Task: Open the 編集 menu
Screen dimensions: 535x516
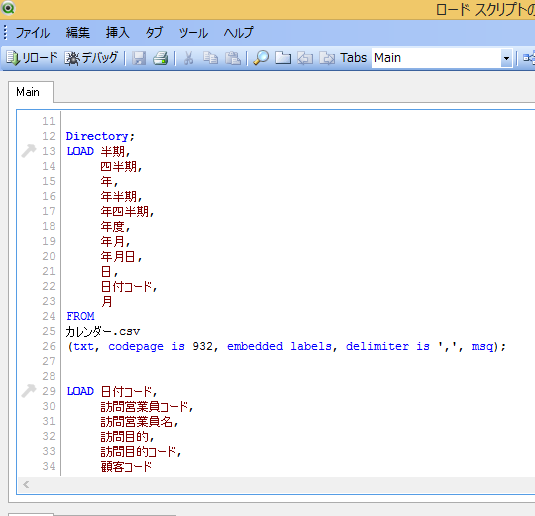Action: click(x=78, y=33)
